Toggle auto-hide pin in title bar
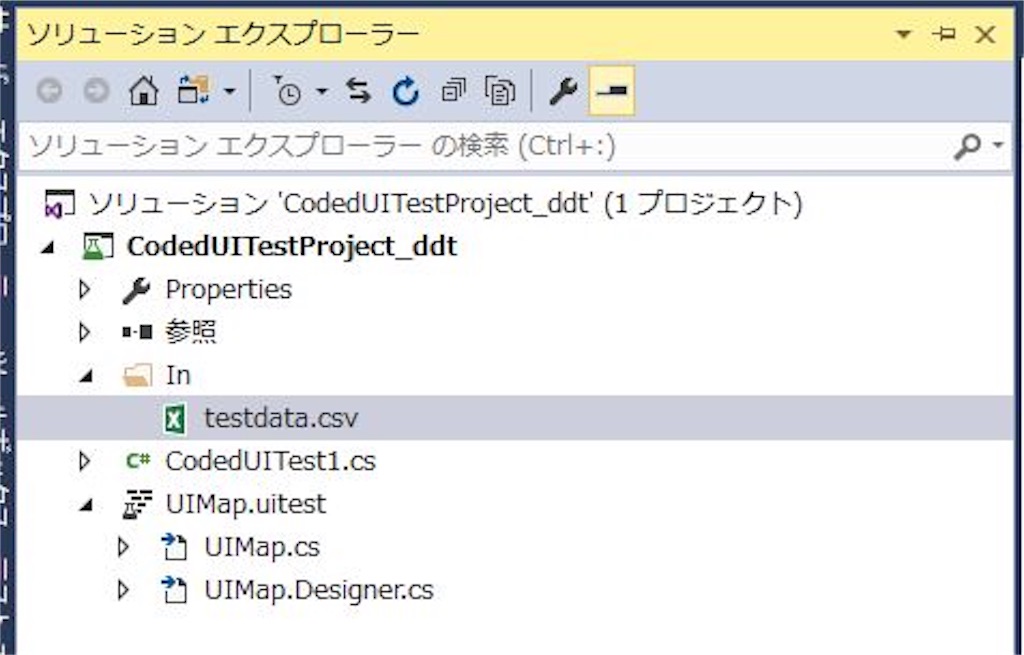Image resolution: width=1024 pixels, height=655 pixels. tap(944, 33)
